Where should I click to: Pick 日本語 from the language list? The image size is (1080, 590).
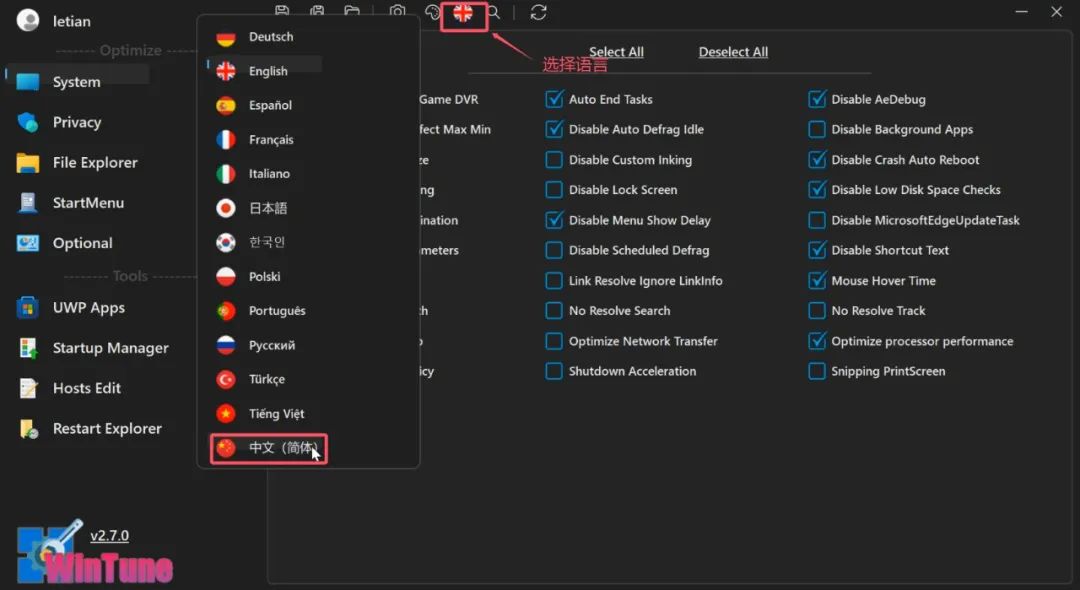[x=267, y=208]
